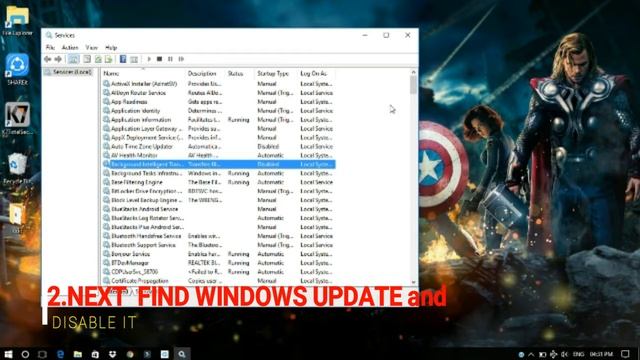Image resolution: width=640 pixels, height=360 pixels.
Task: Open the Recycle Bin desktop icon
Action: point(17,168)
